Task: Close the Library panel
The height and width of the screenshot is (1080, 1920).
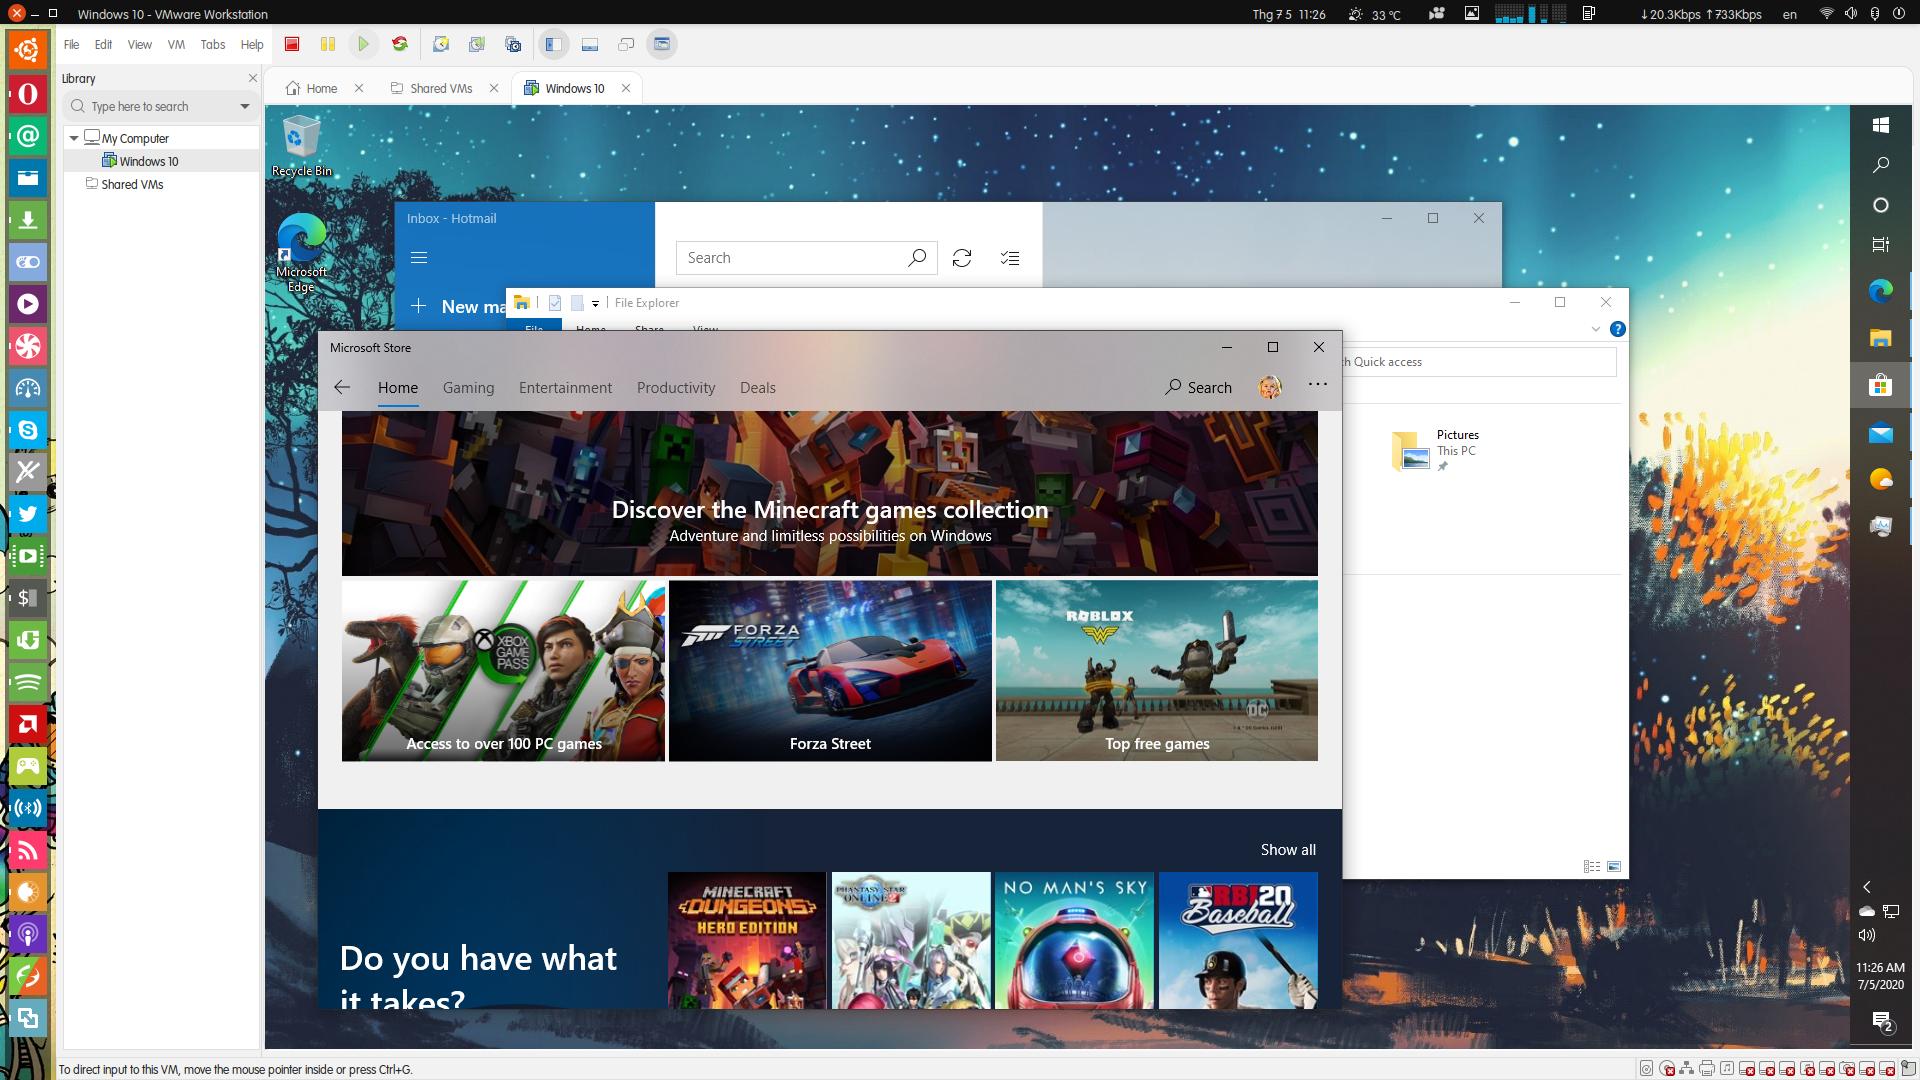Action: point(252,78)
